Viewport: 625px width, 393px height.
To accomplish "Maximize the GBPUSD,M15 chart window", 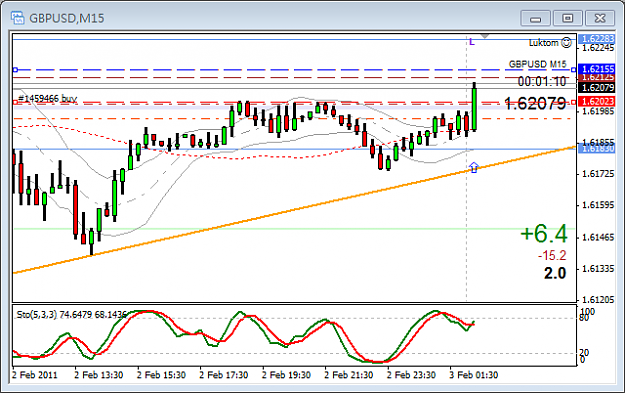I will [x=568, y=18].
